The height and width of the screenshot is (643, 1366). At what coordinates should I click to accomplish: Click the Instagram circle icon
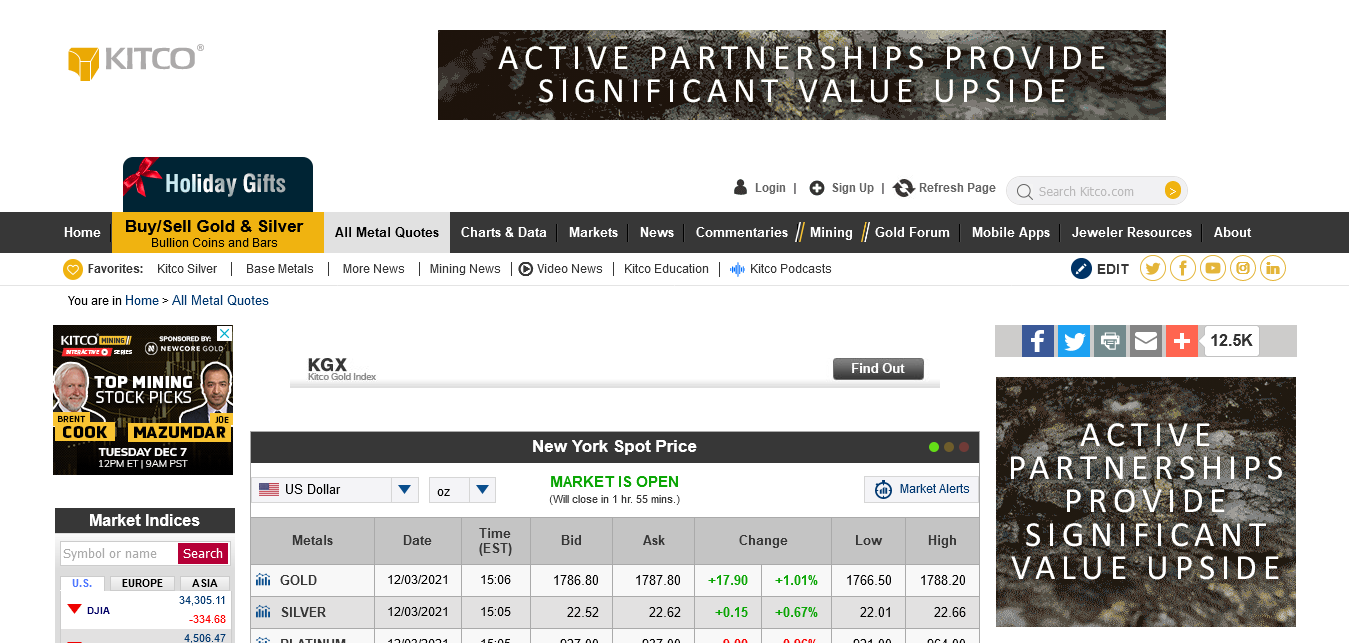coord(1243,268)
